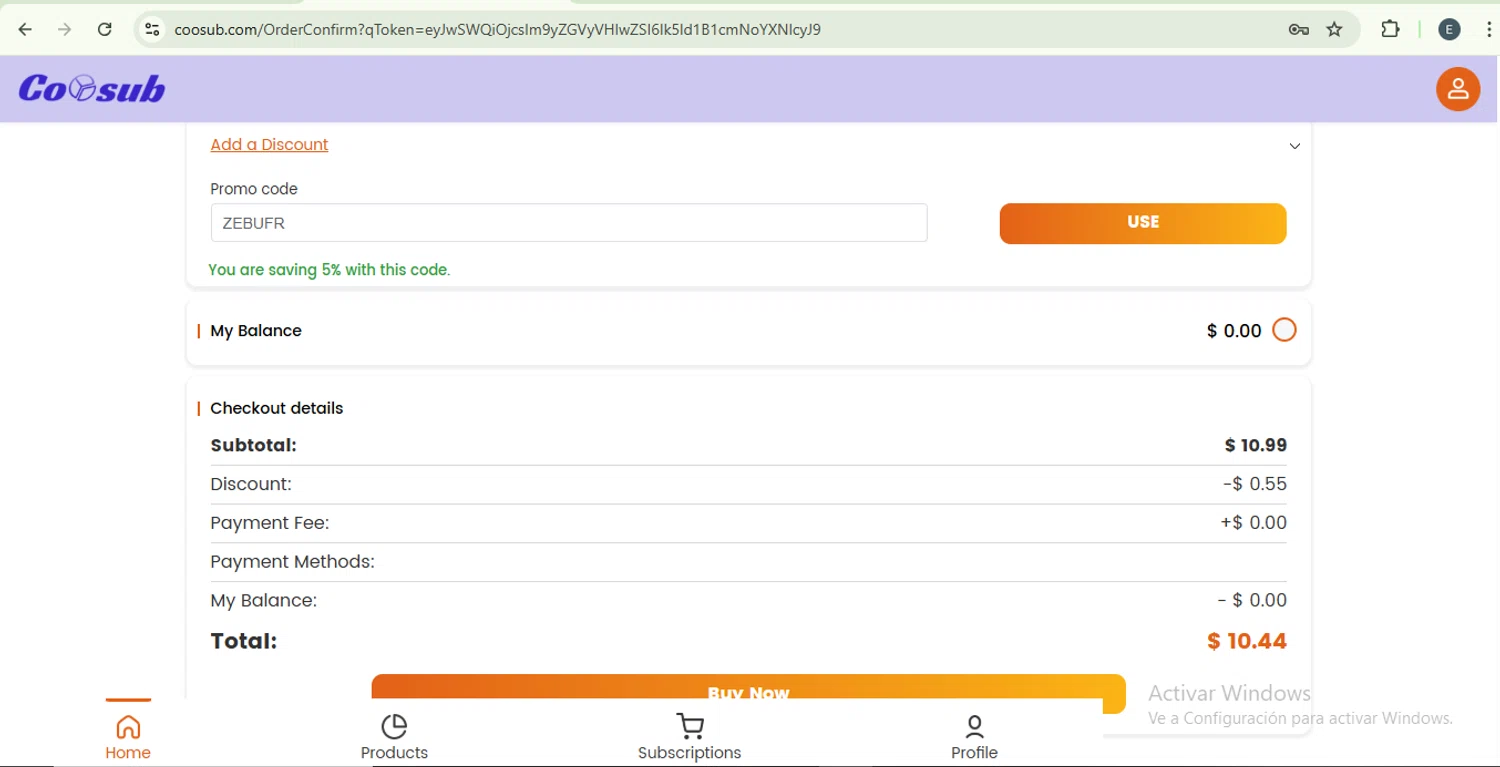The image size is (1500, 767).
Task: Click the Buy Now button
Action: (748, 687)
